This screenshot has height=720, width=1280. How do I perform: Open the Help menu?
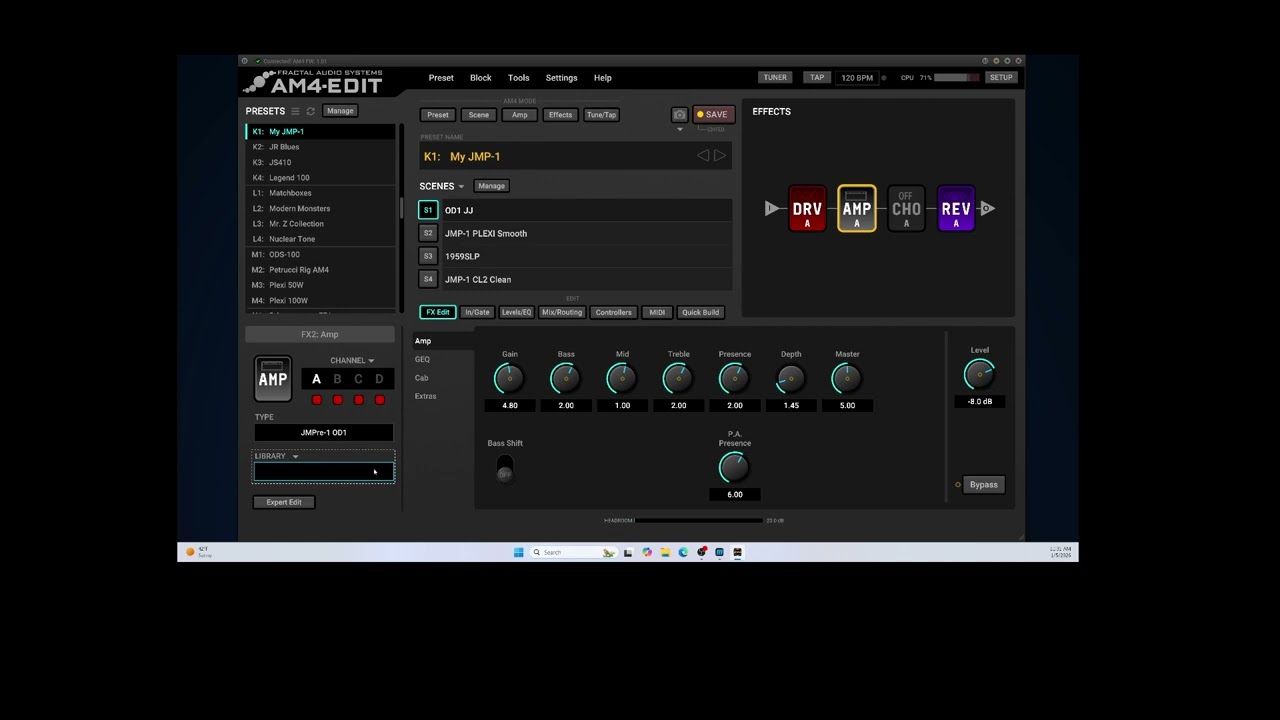pyautogui.click(x=603, y=78)
